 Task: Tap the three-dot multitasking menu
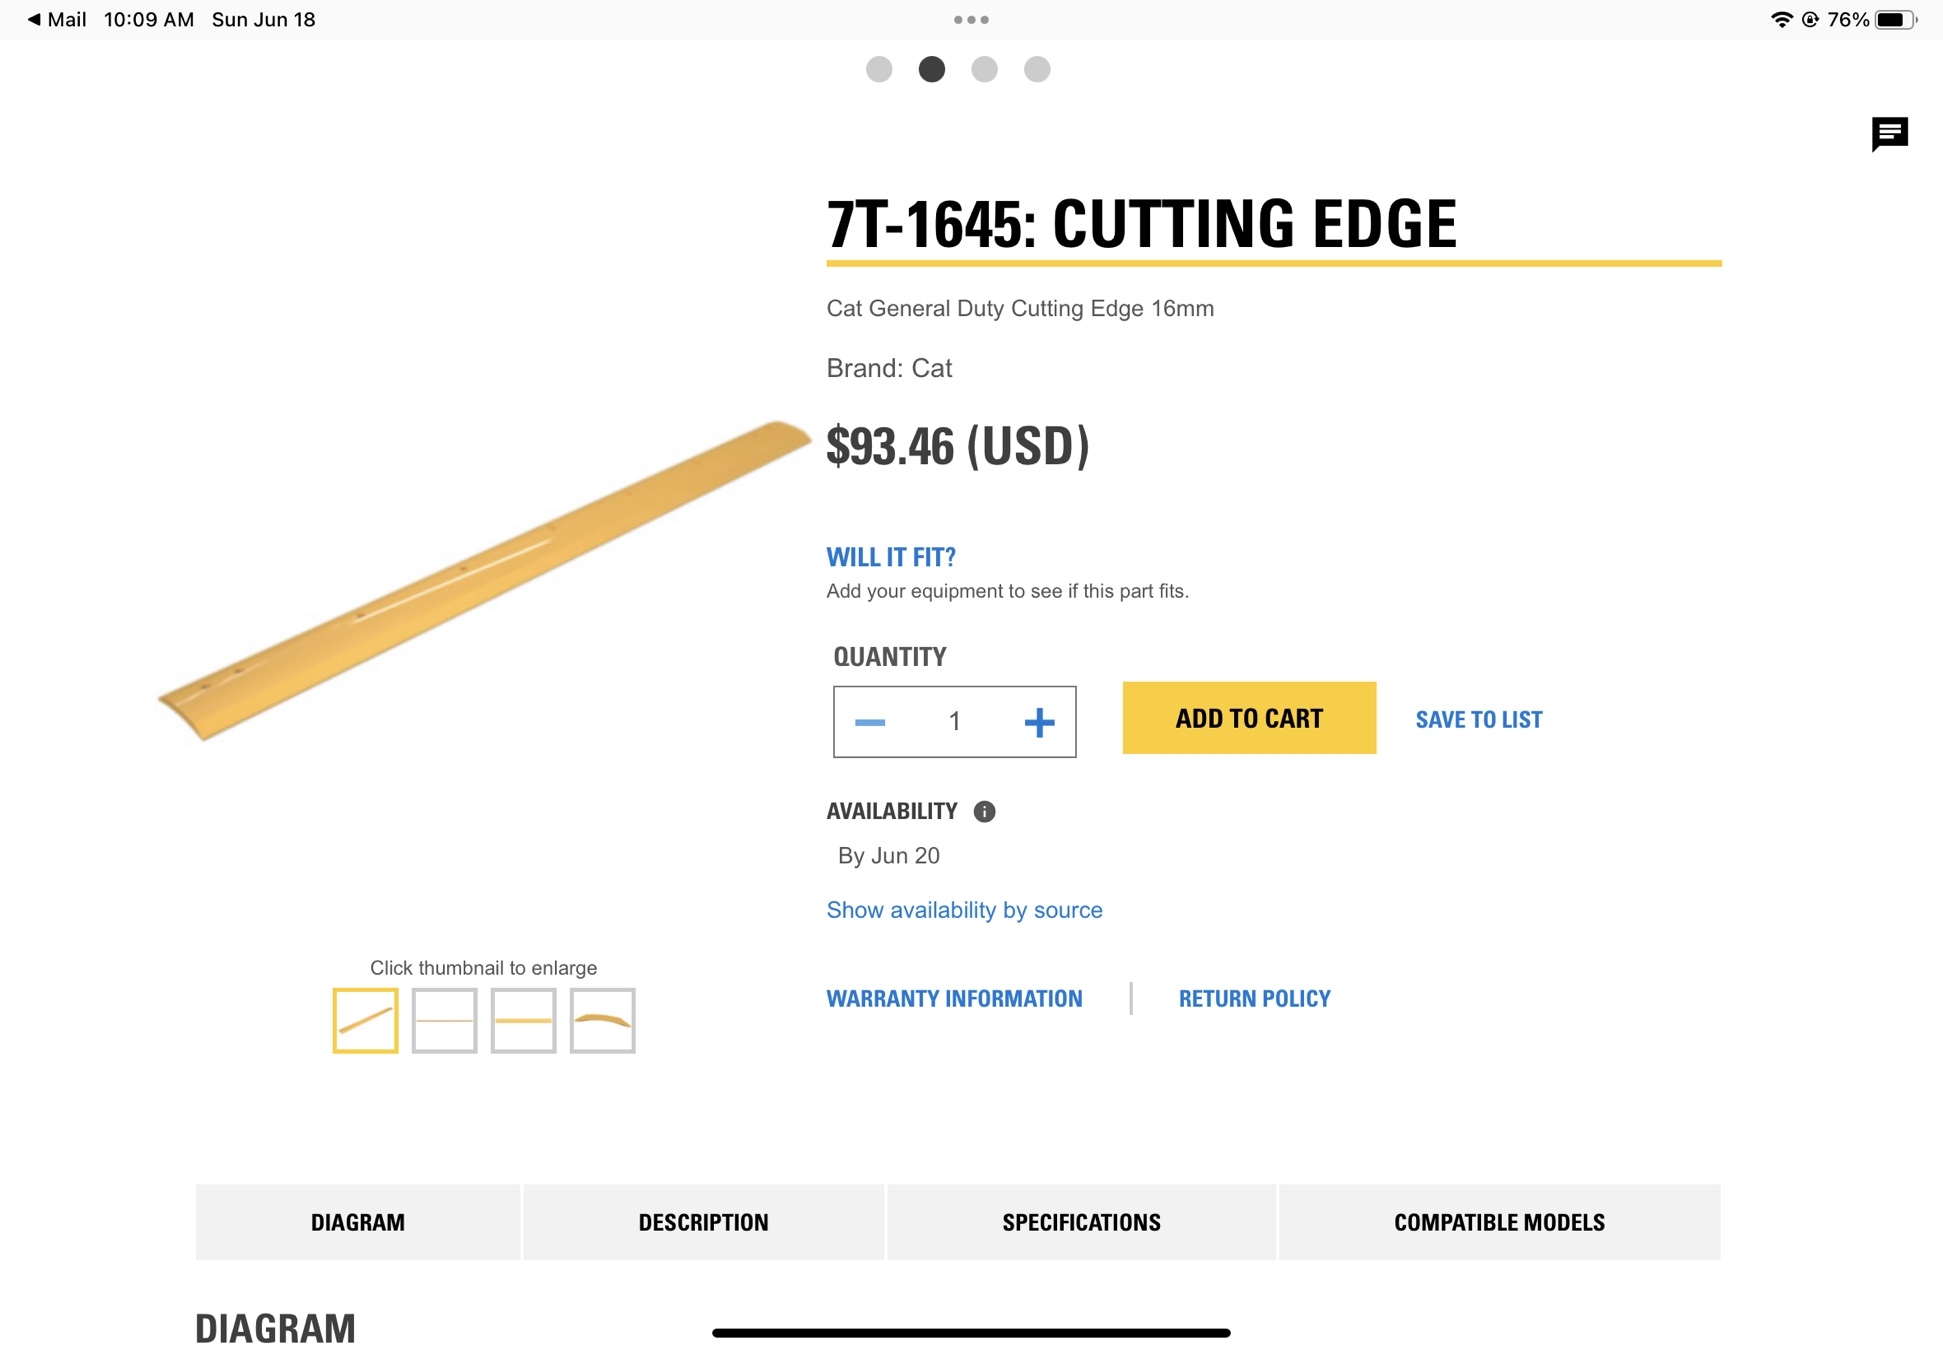point(971,19)
